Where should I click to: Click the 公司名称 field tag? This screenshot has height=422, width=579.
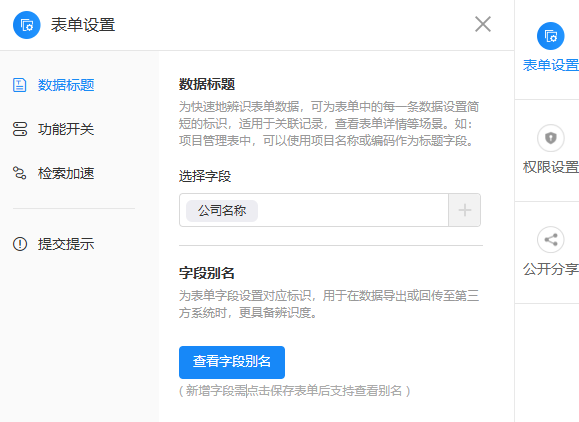[222, 211]
